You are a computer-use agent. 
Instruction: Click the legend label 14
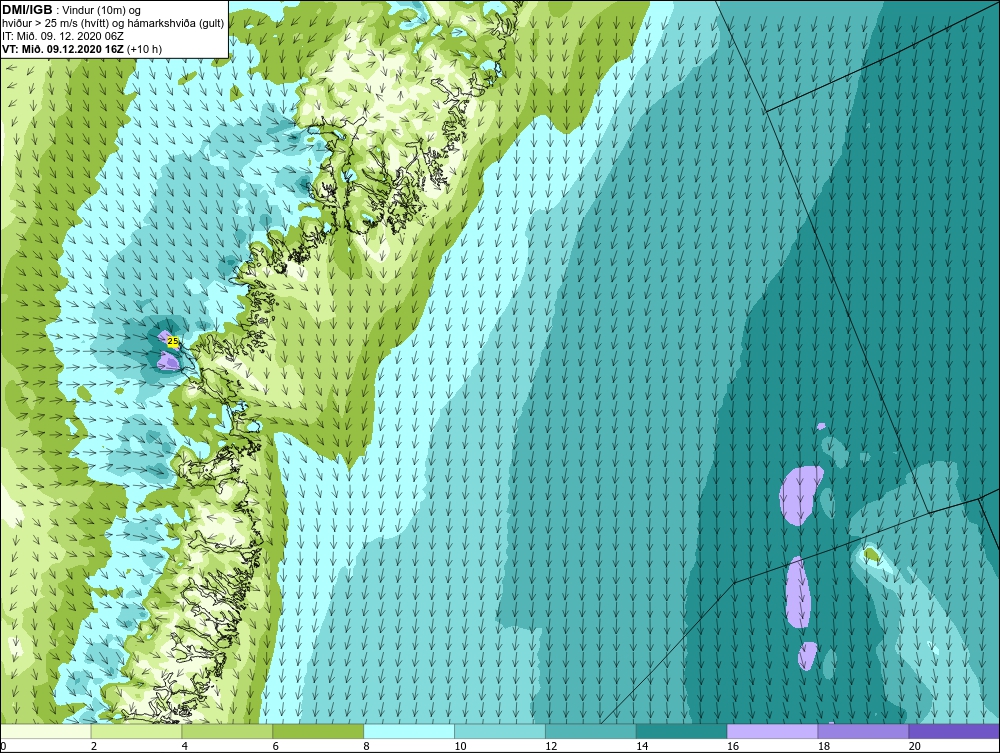(642, 746)
